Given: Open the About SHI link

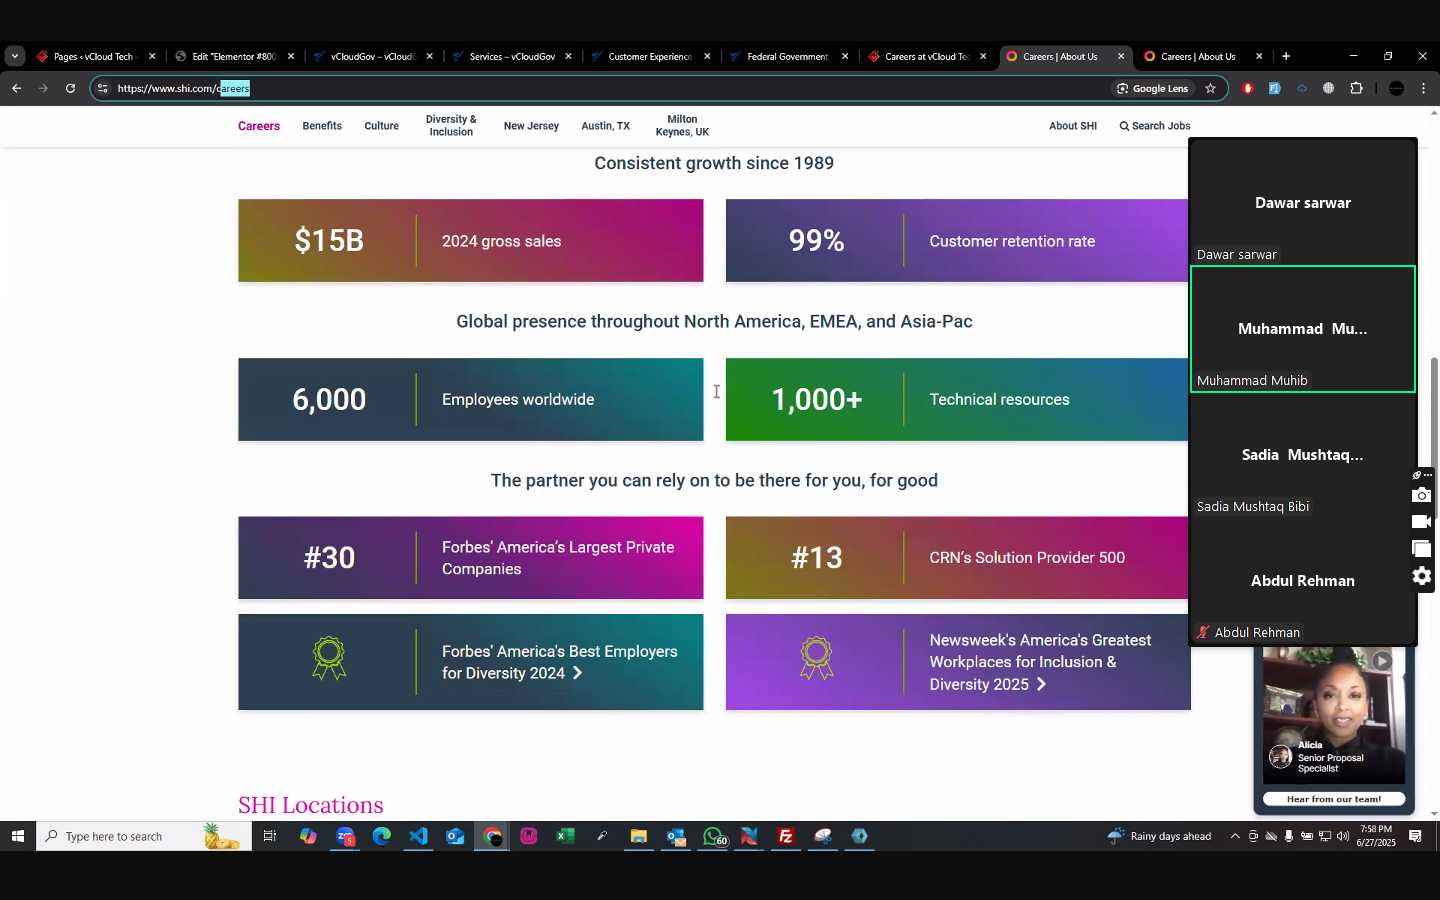Looking at the screenshot, I should (1073, 126).
